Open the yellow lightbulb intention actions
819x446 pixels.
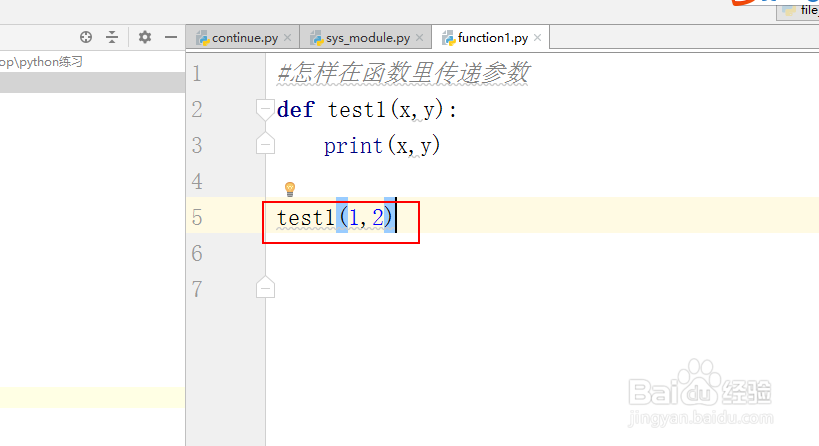290,189
